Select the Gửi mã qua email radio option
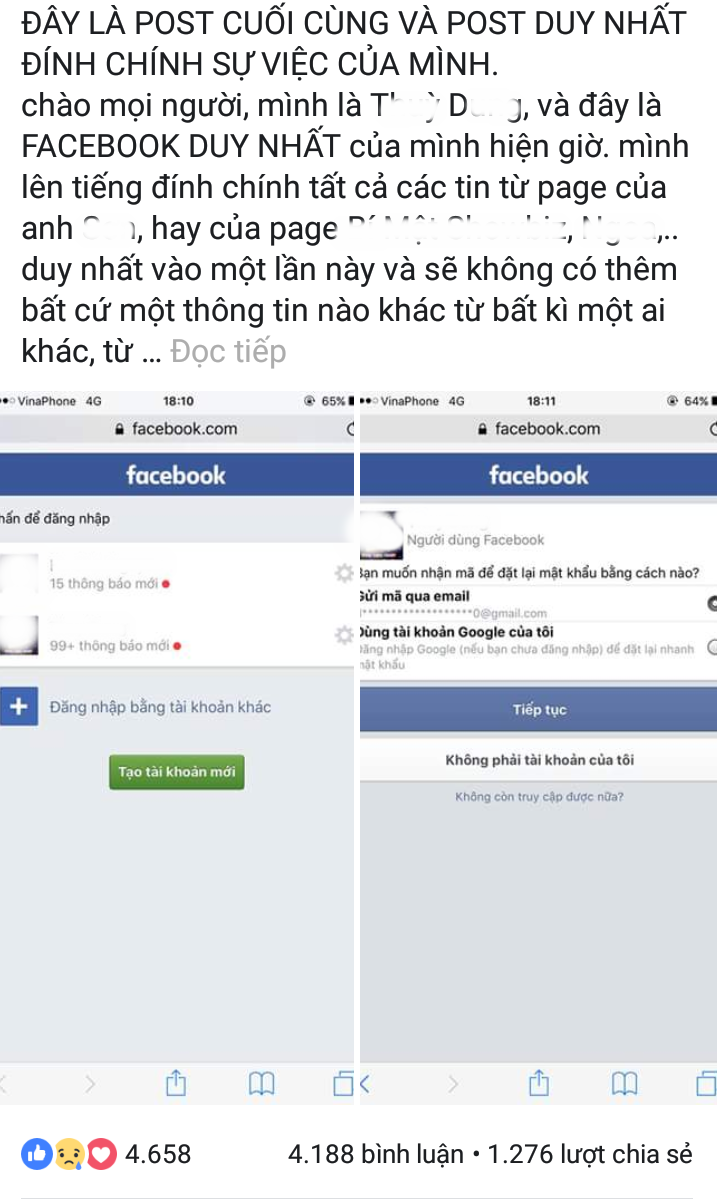This screenshot has width=717, height=1199. point(712,603)
